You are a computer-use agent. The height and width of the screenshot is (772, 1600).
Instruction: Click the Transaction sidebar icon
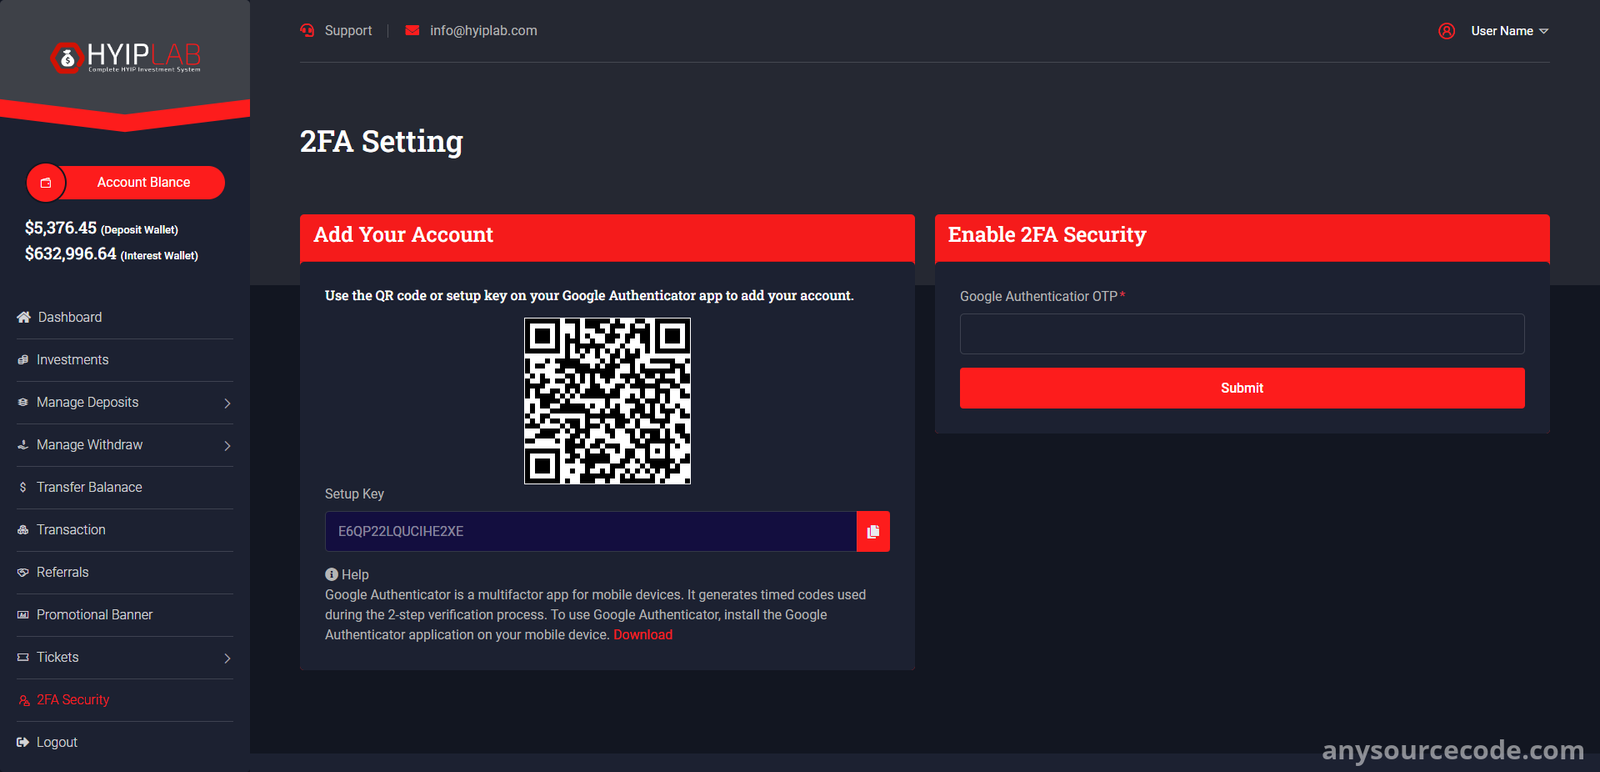(x=23, y=530)
